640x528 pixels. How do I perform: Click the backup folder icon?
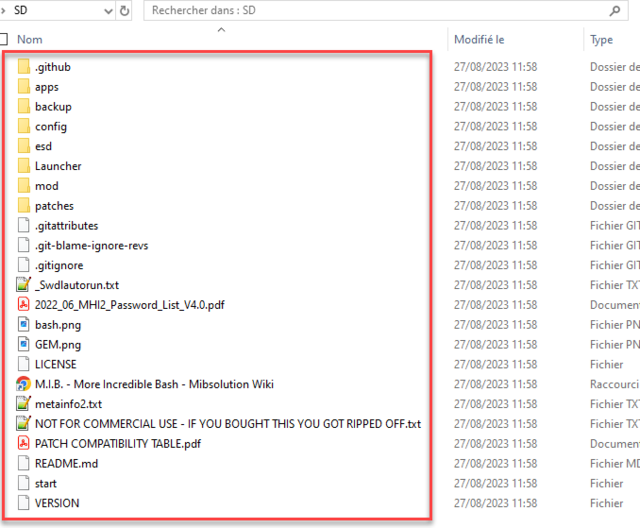[24, 106]
